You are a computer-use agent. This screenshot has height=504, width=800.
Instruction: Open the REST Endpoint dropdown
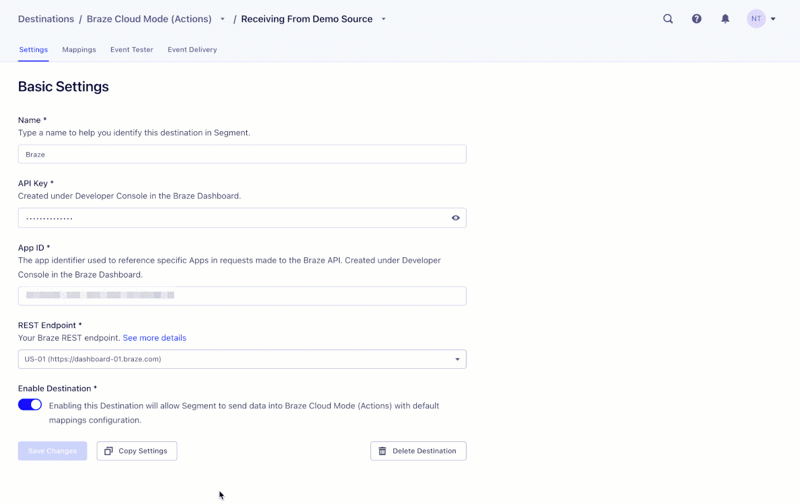[x=242, y=359]
